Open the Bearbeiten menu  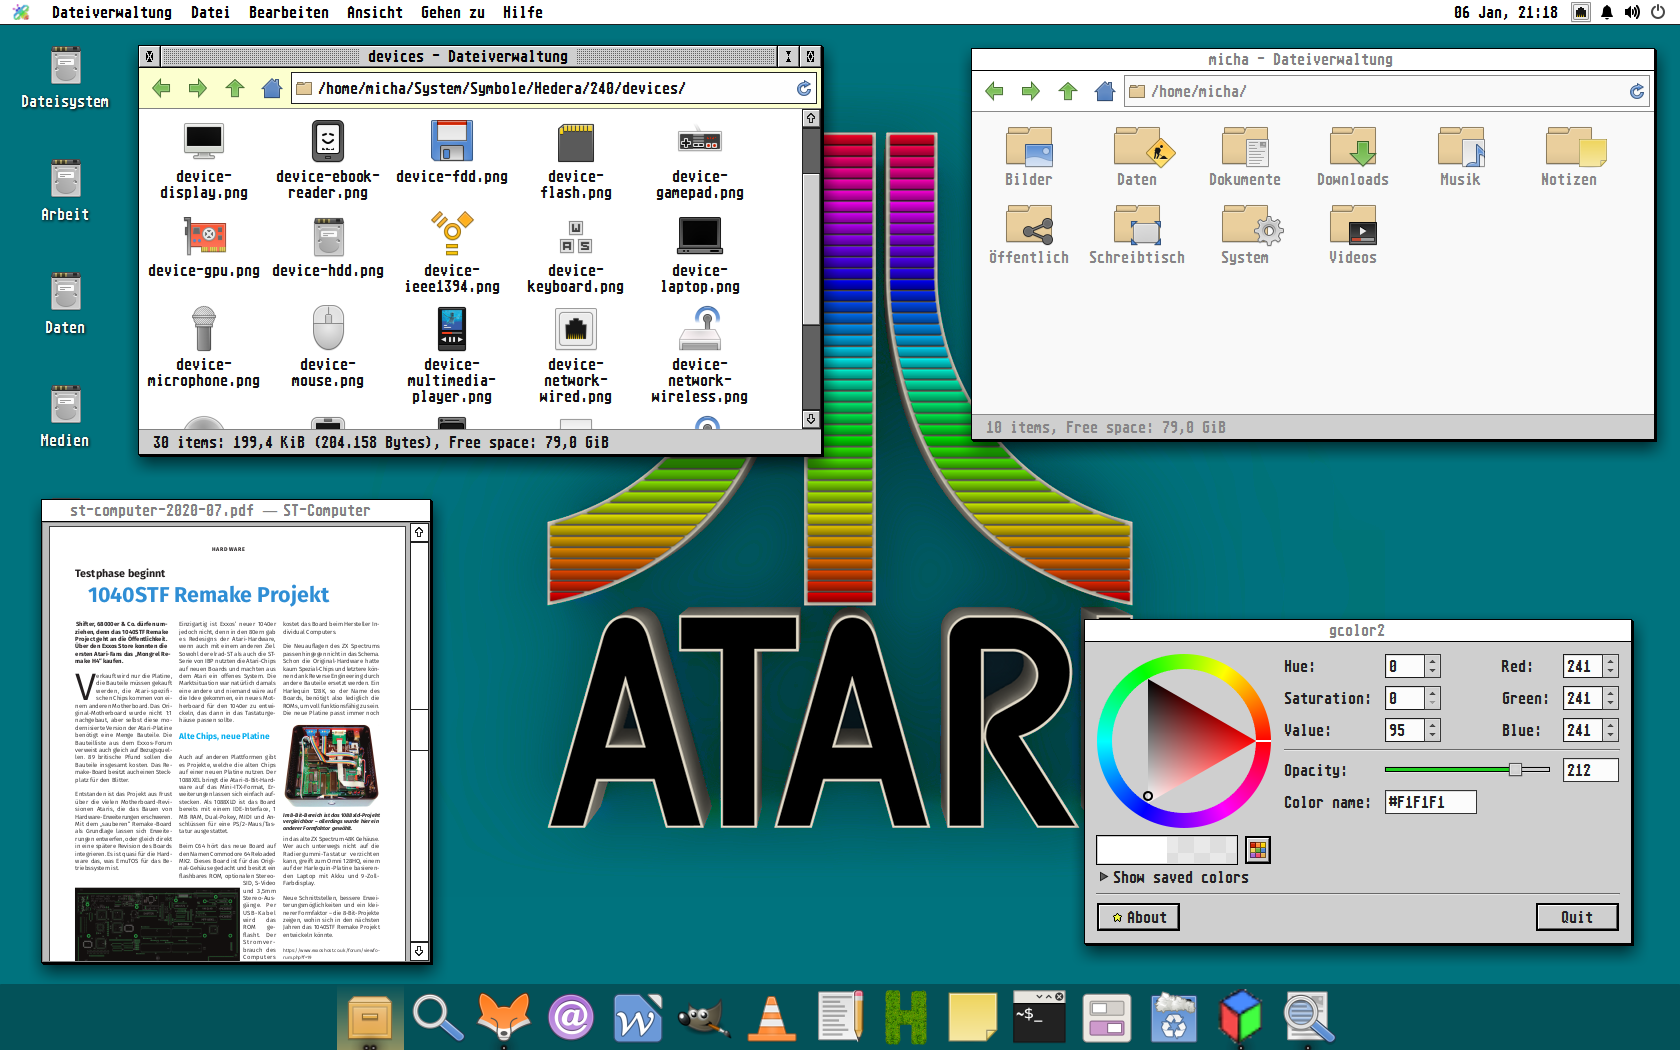click(x=289, y=12)
